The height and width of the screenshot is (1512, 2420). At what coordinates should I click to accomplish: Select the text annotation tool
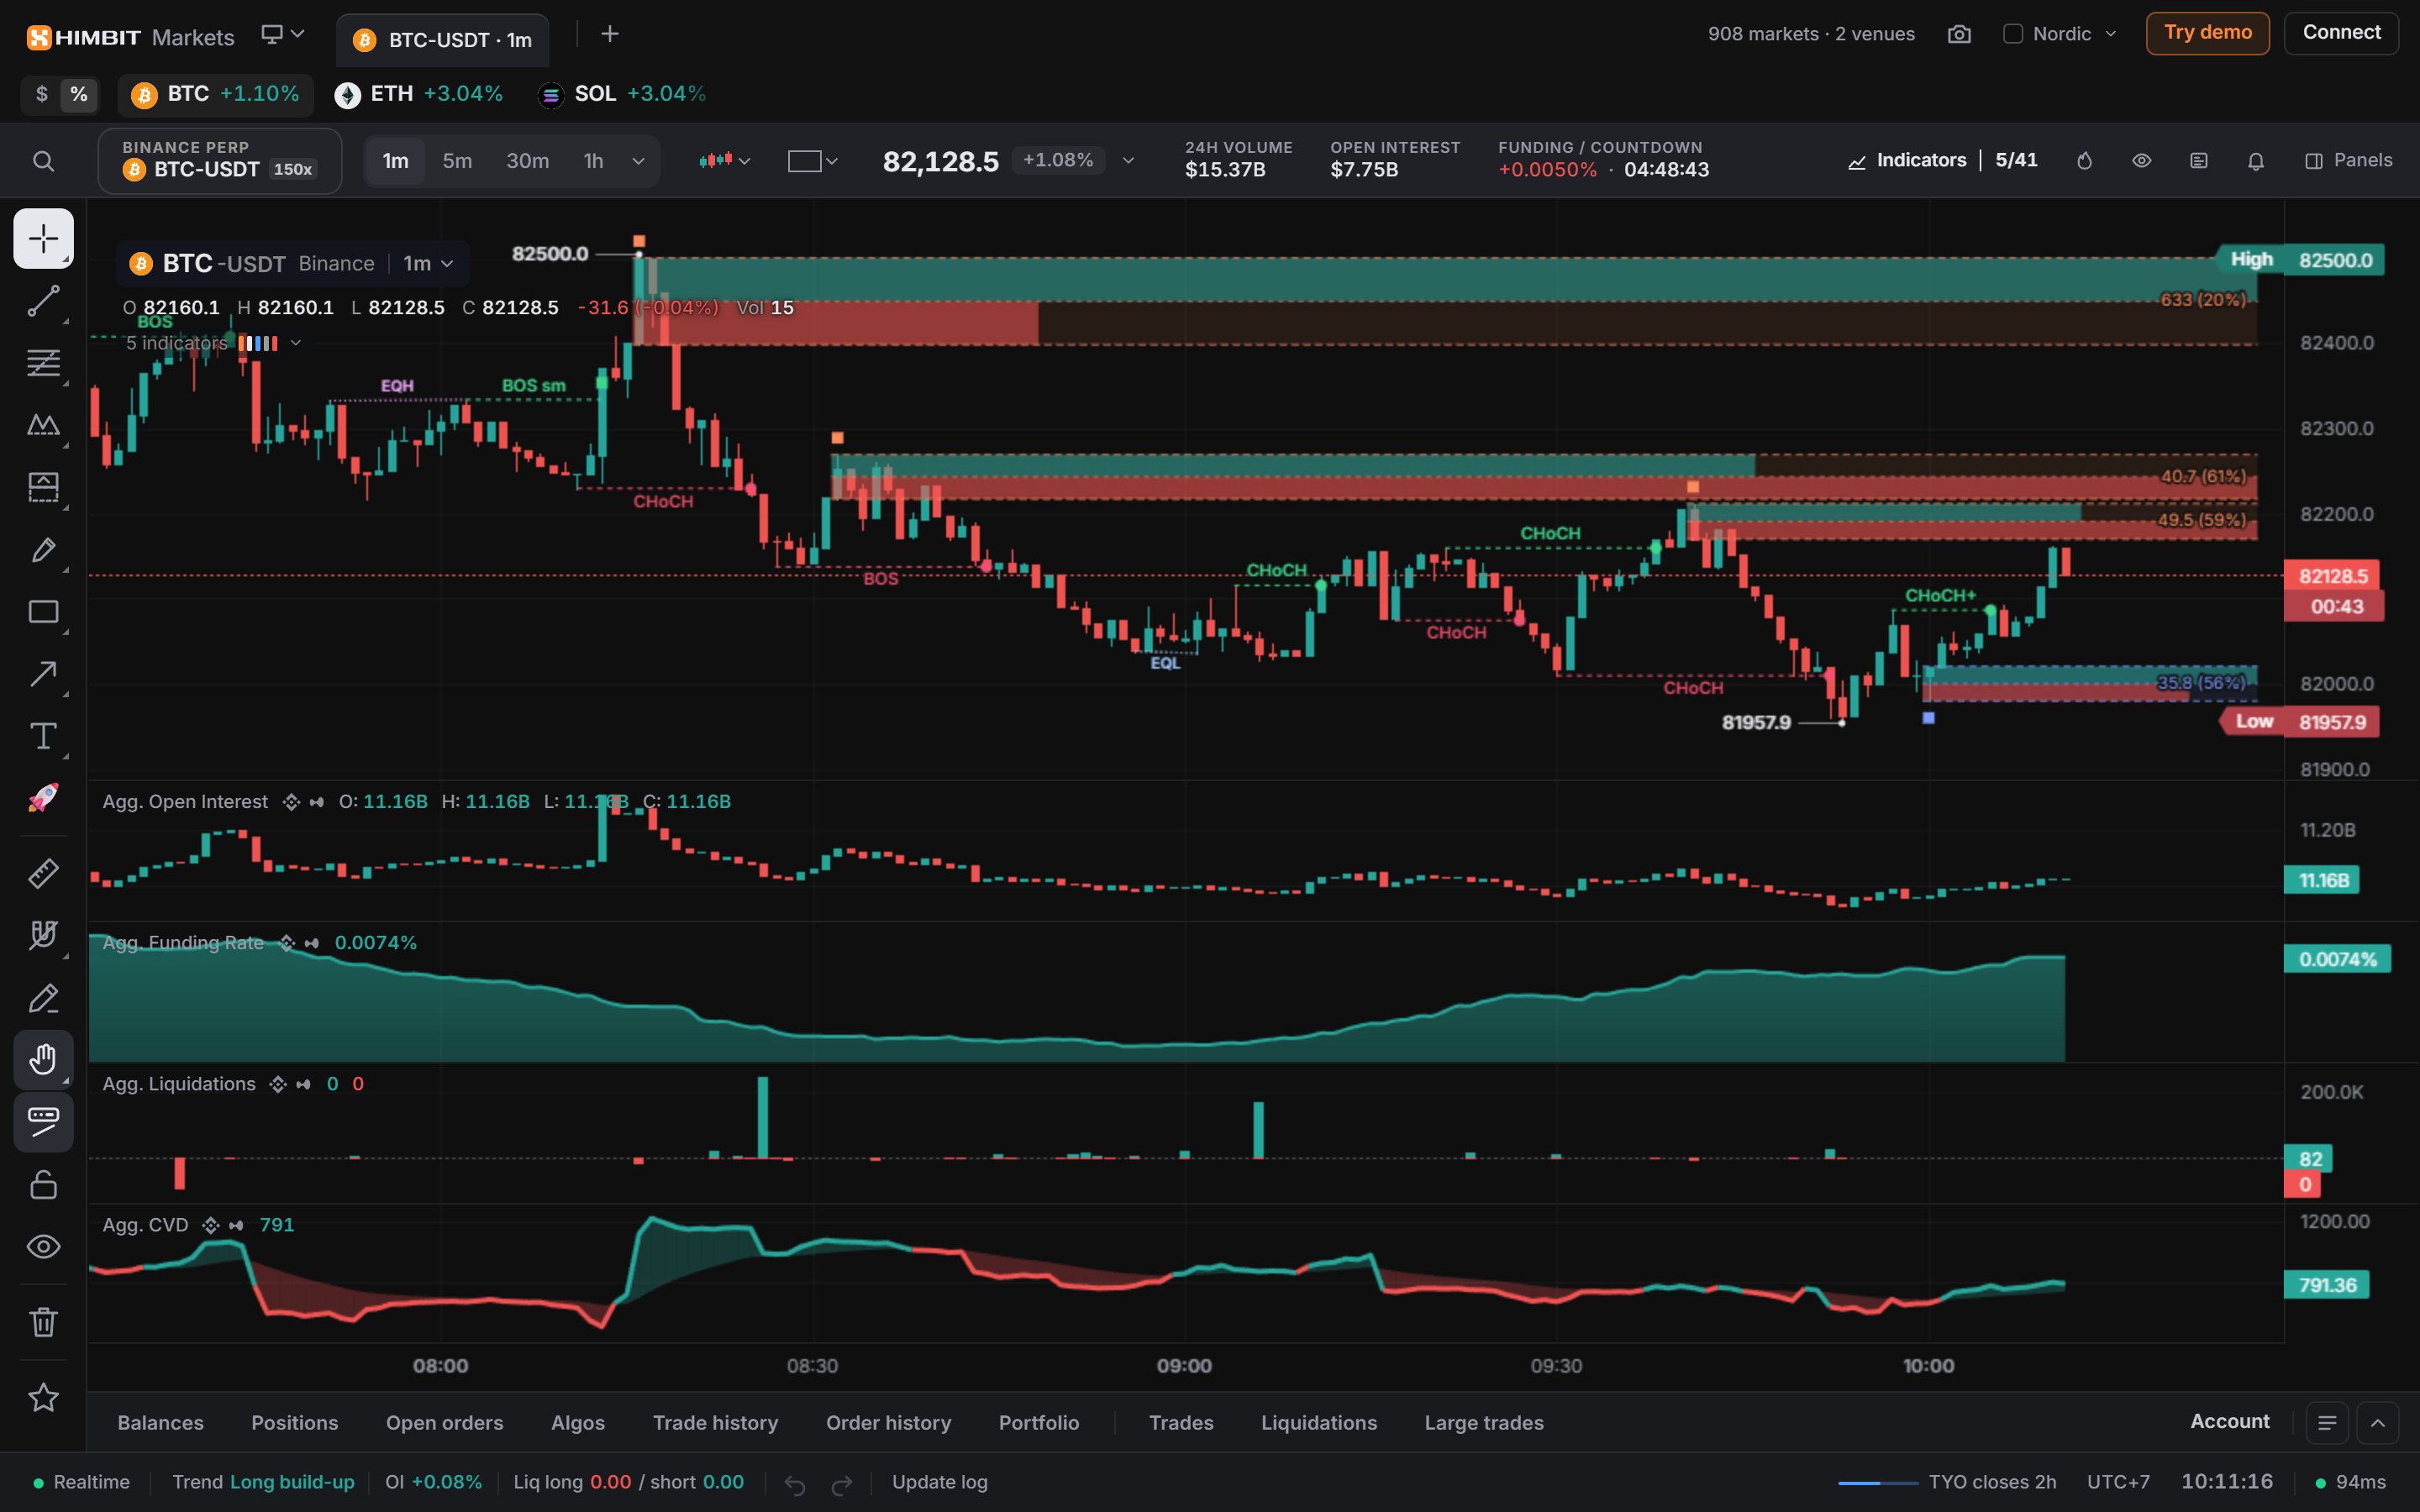43,736
